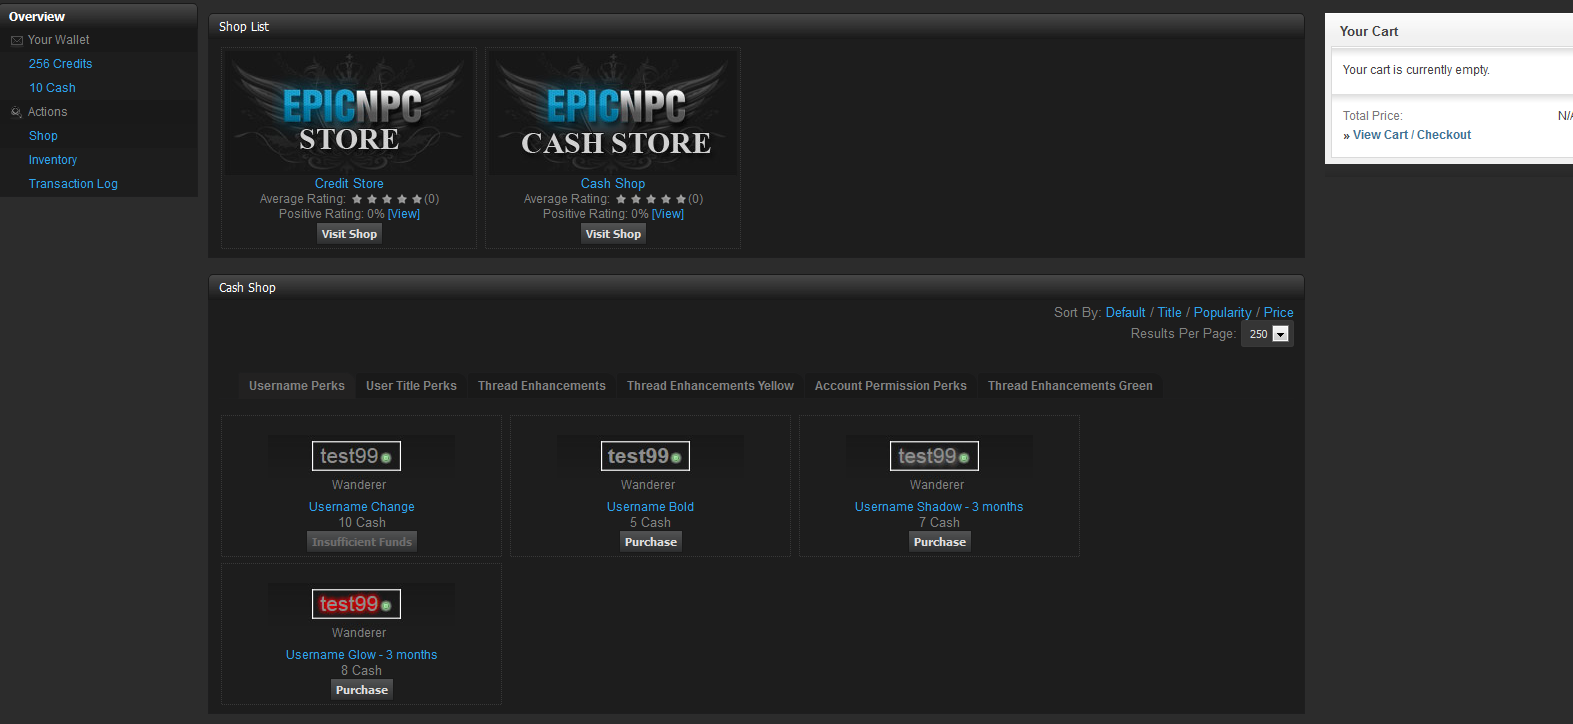Proceed to Checkout from cart panel
The width and height of the screenshot is (1573, 724).
(1444, 135)
